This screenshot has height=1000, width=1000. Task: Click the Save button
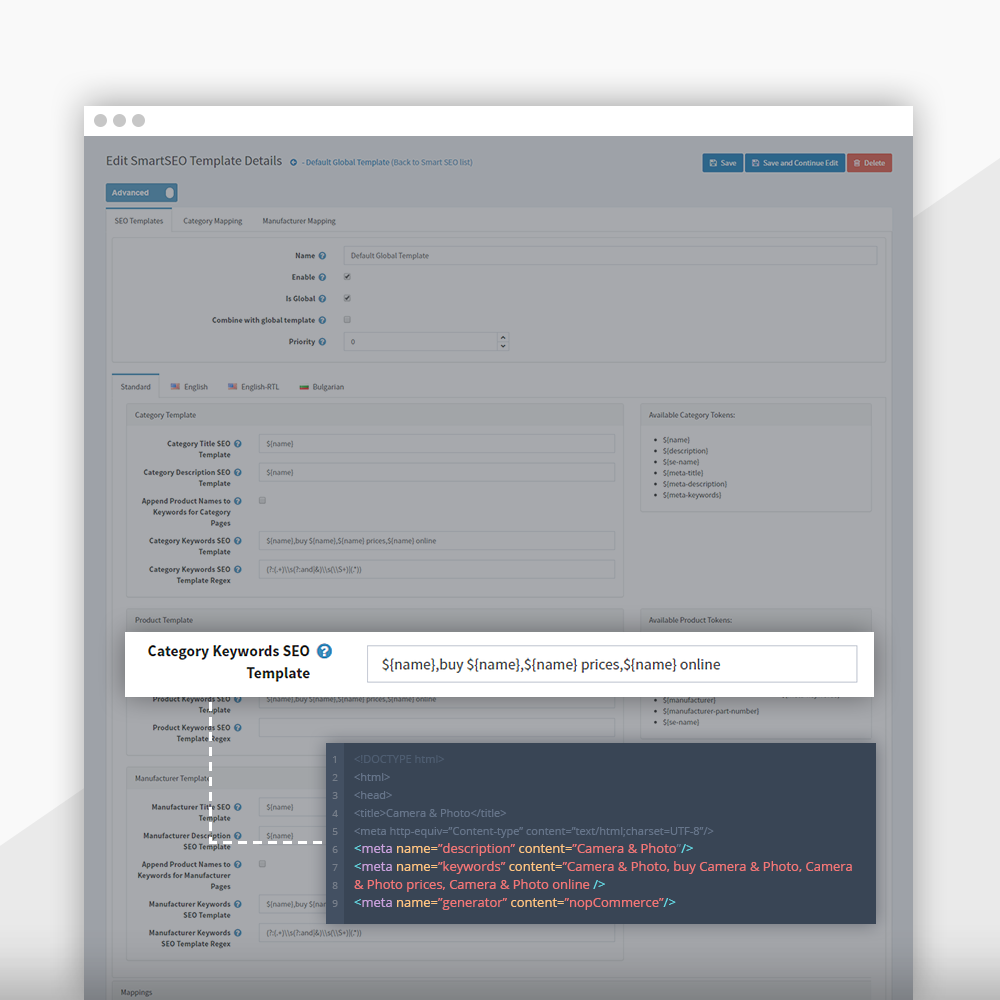[x=723, y=163]
